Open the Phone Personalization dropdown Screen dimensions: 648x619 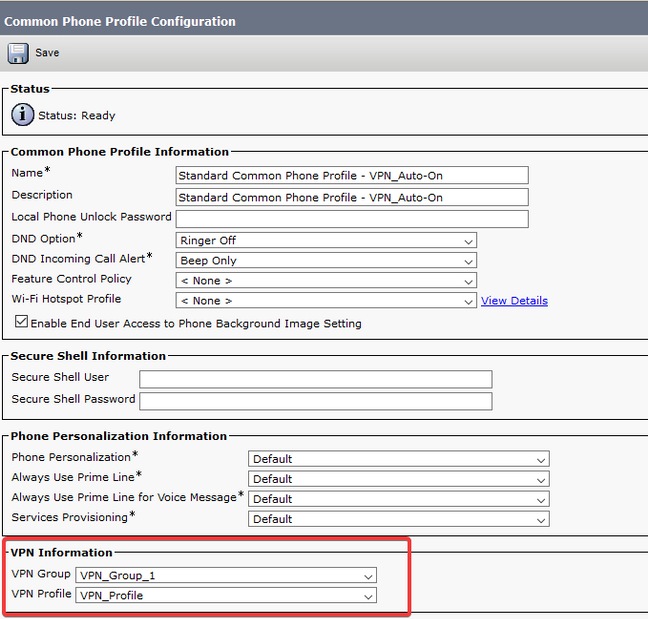(398, 459)
